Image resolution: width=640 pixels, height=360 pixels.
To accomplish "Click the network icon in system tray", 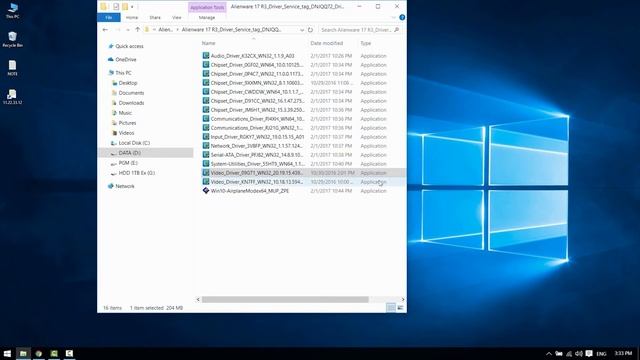I will [x=569, y=353].
